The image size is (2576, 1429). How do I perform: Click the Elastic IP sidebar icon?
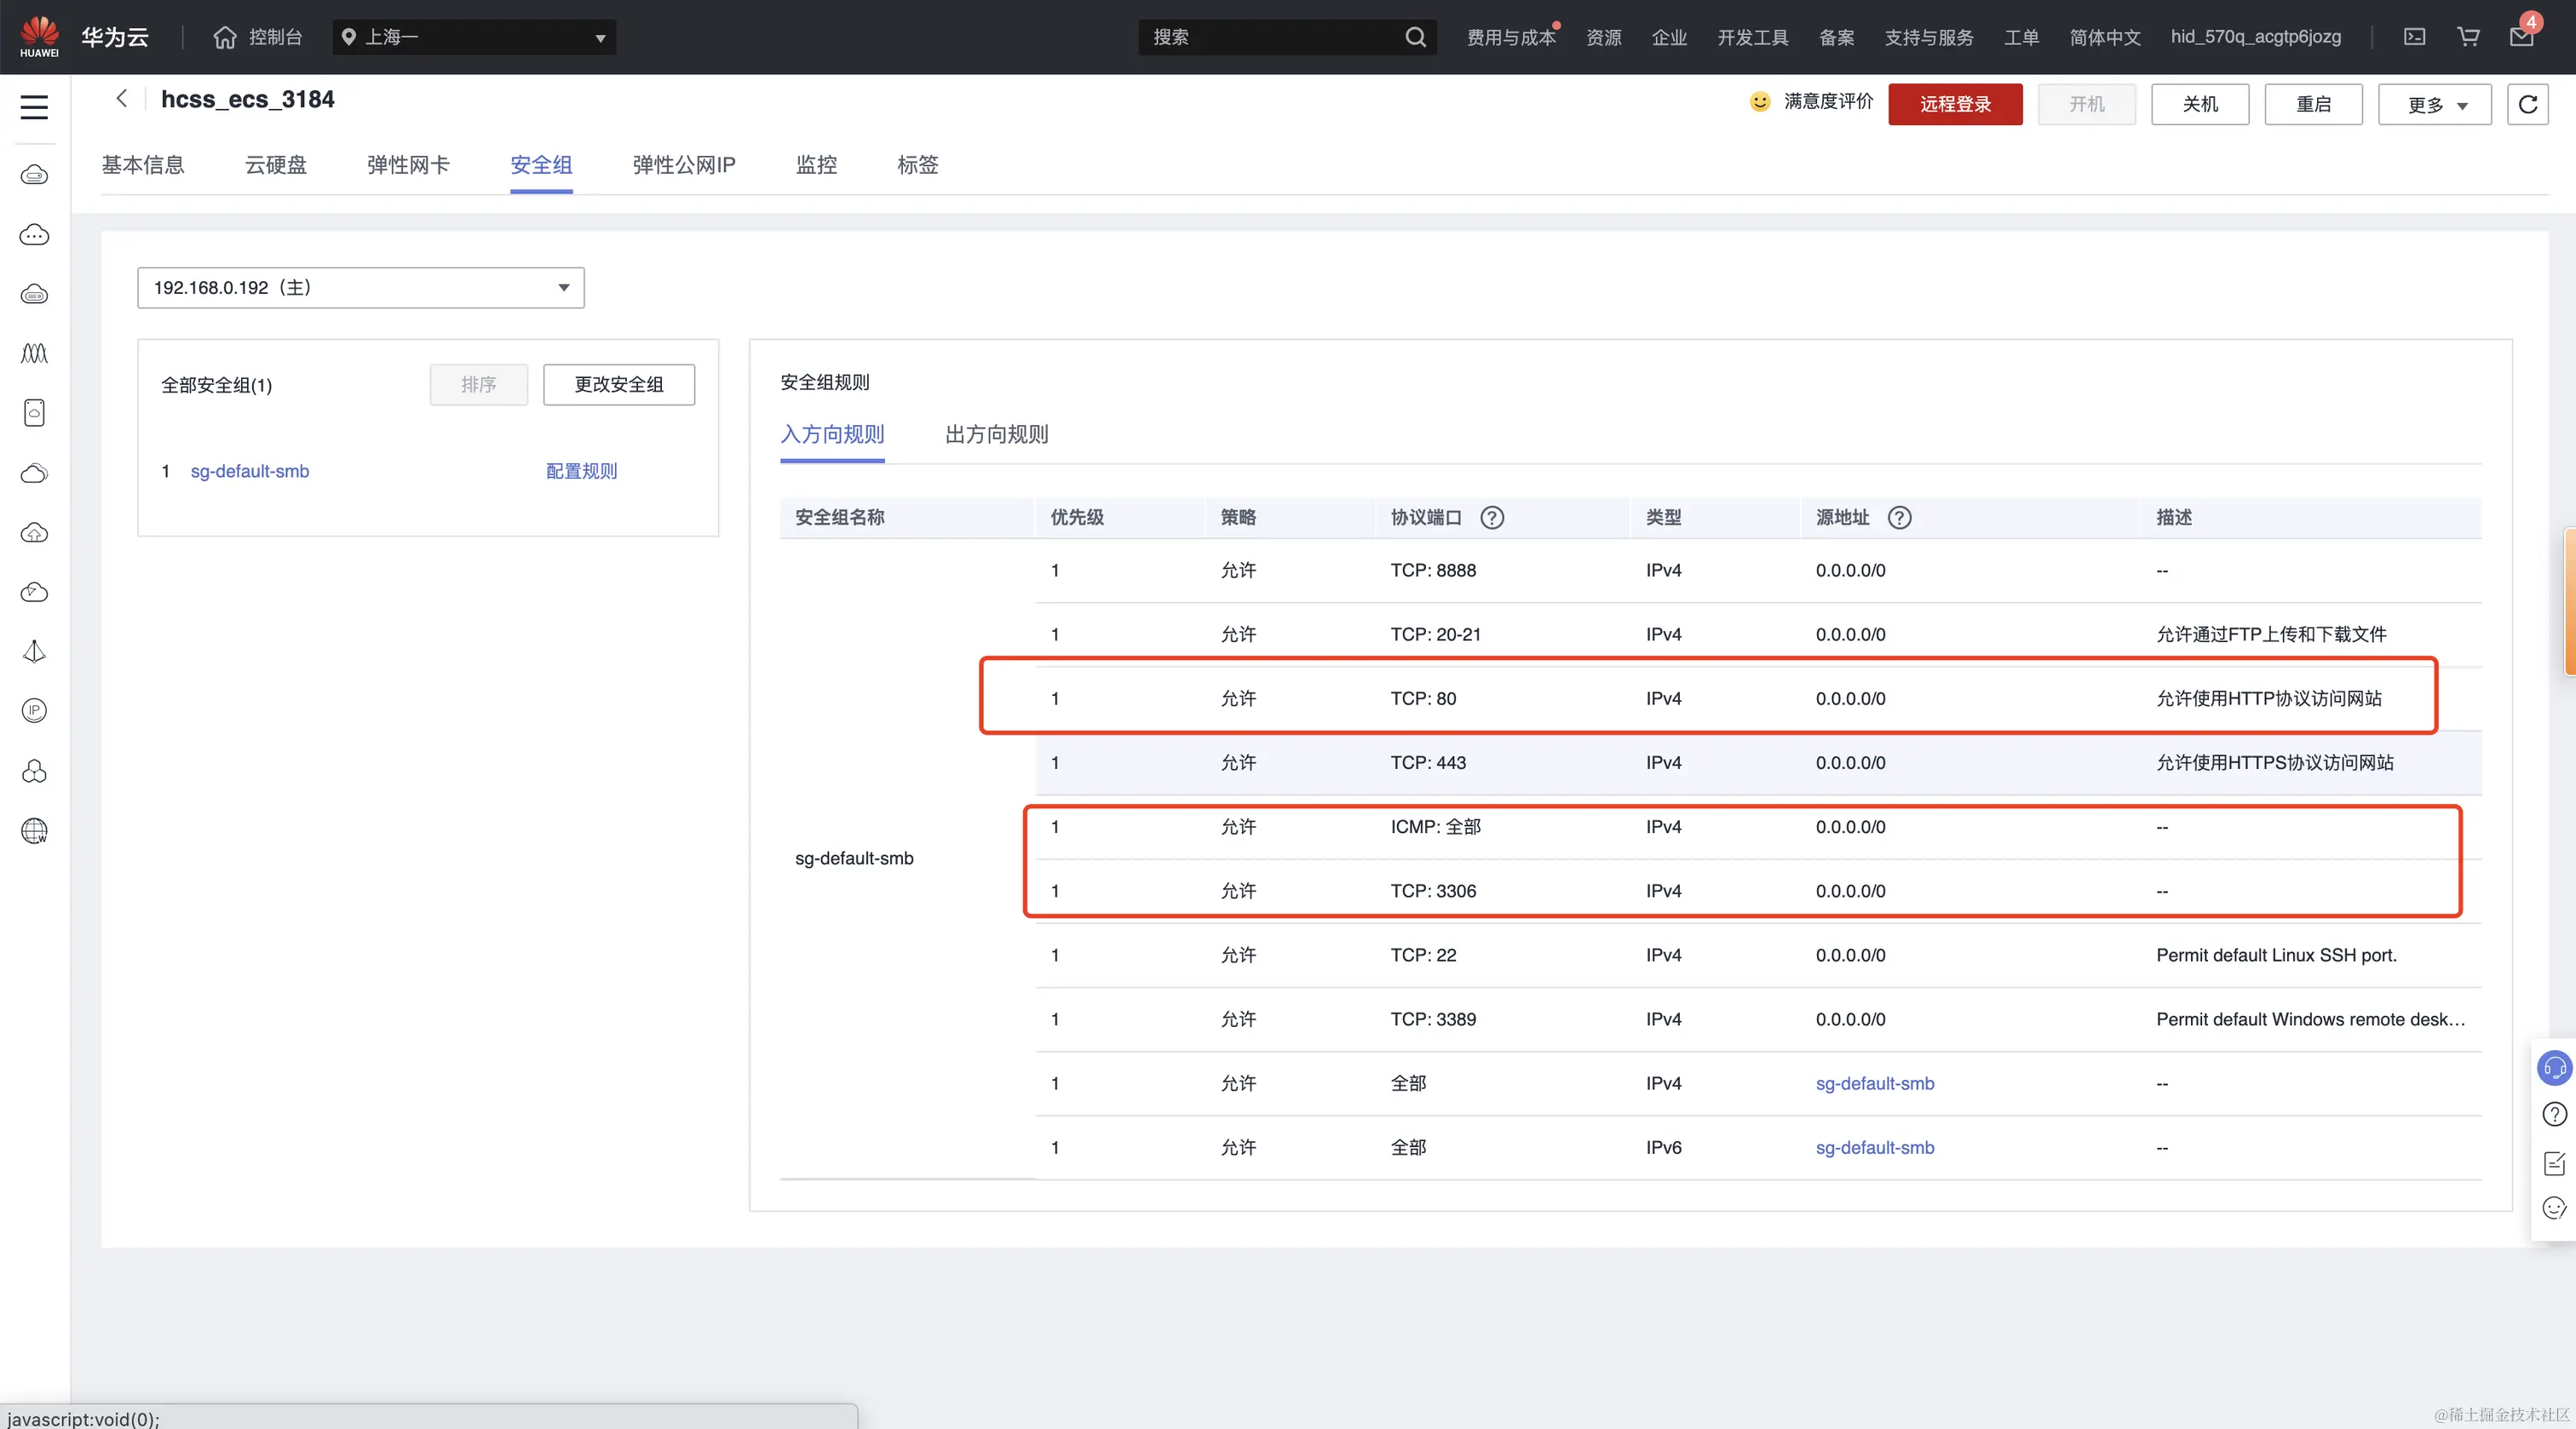point(34,711)
